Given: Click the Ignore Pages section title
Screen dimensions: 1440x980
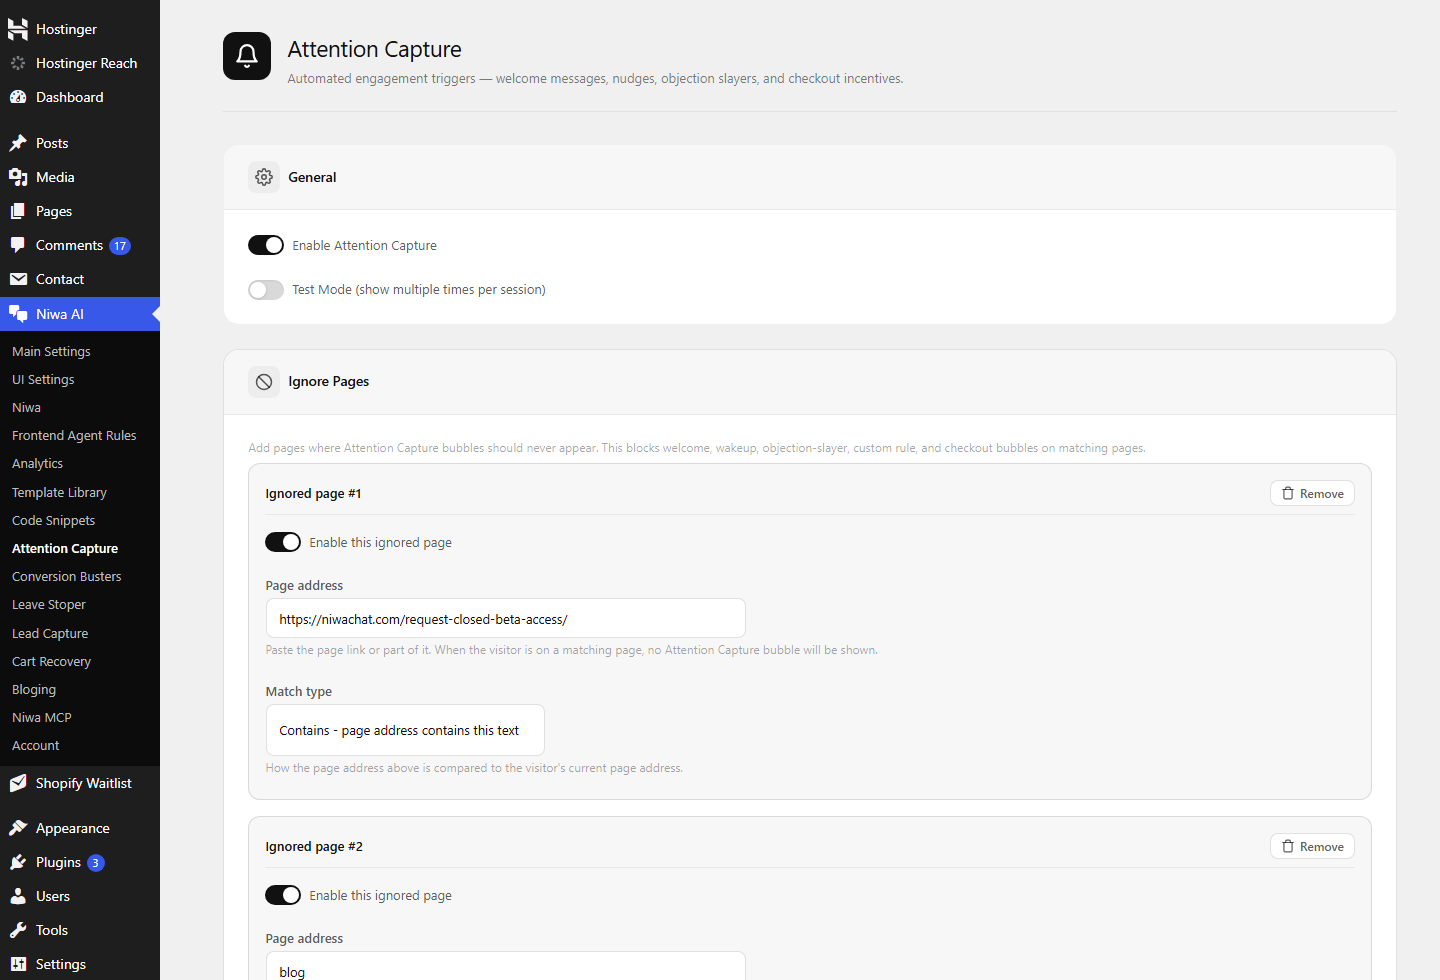Looking at the screenshot, I should pos(328,382).
